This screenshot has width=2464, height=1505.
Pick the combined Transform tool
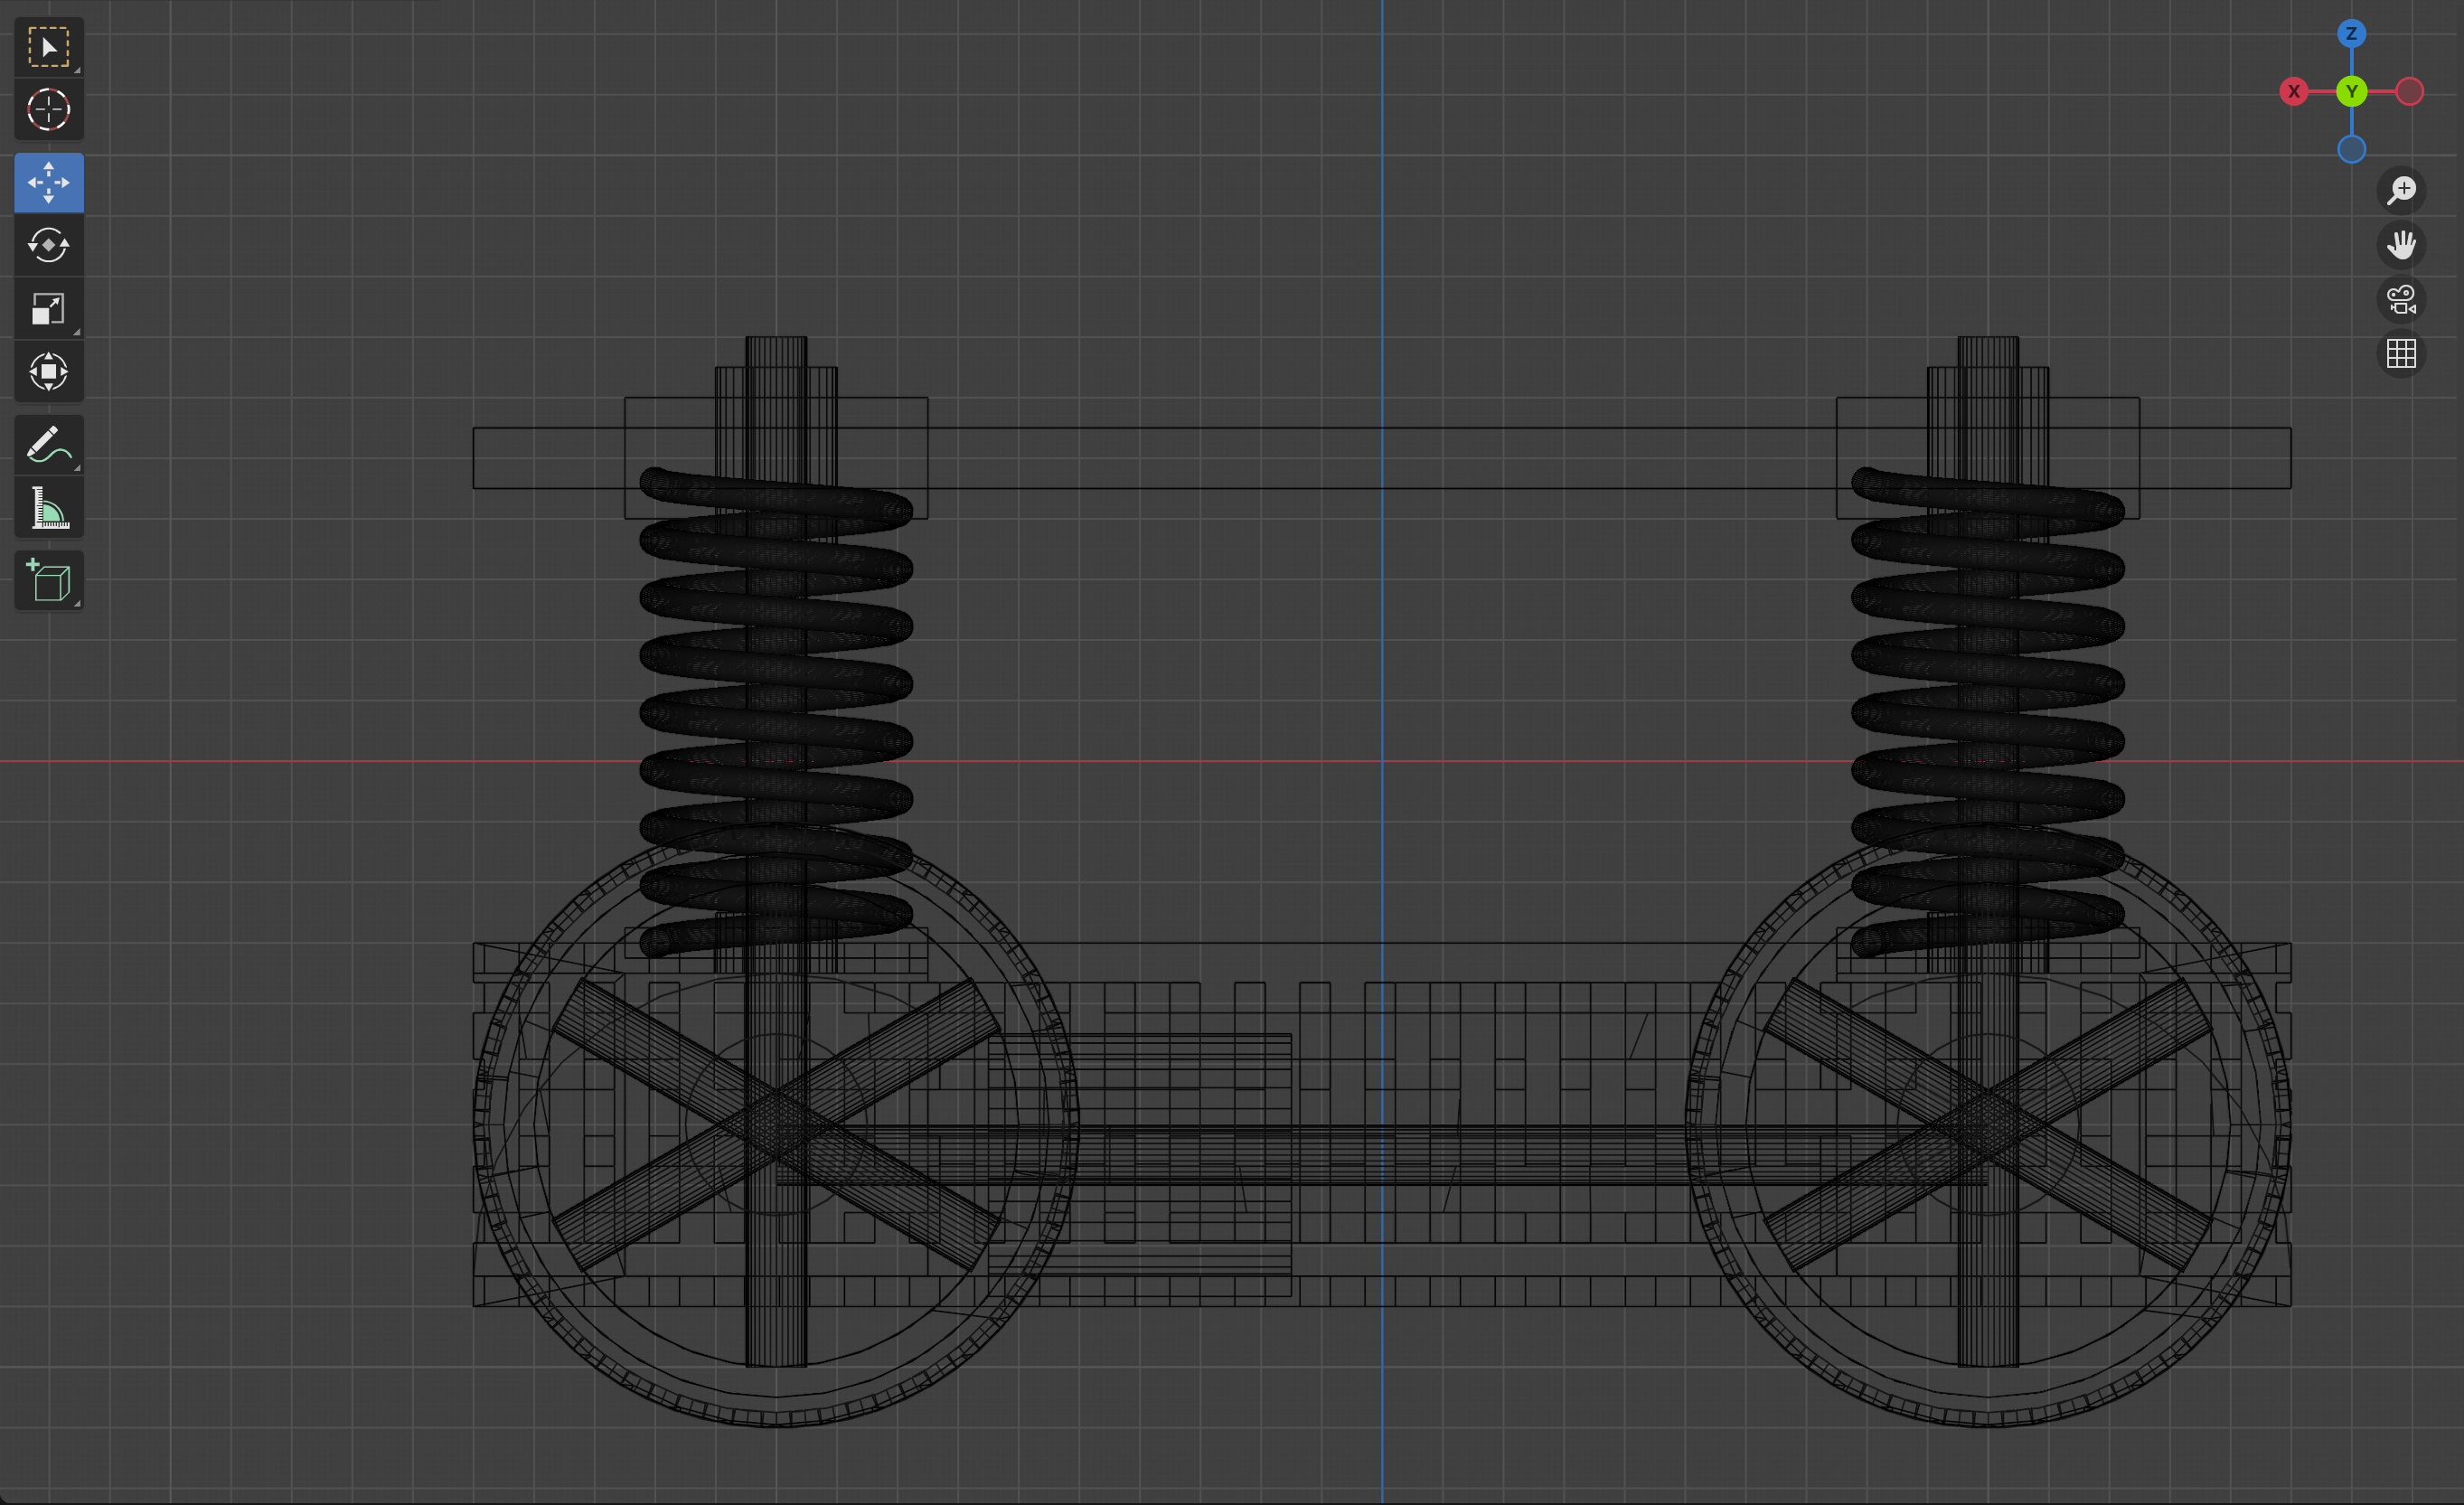48,372
